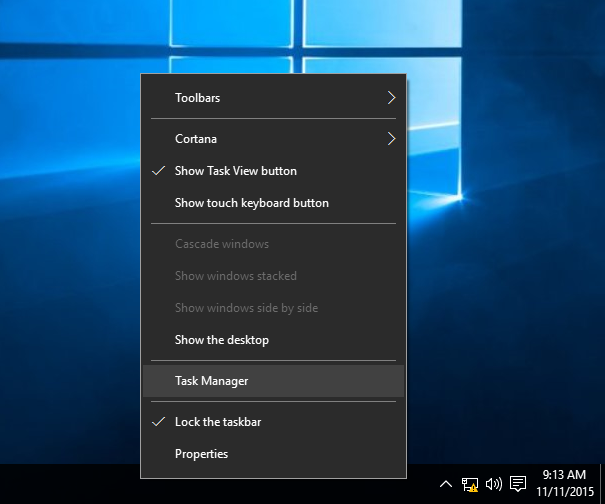Expand the Cortana submenu

pyautogui.click(x=196, y=139)
